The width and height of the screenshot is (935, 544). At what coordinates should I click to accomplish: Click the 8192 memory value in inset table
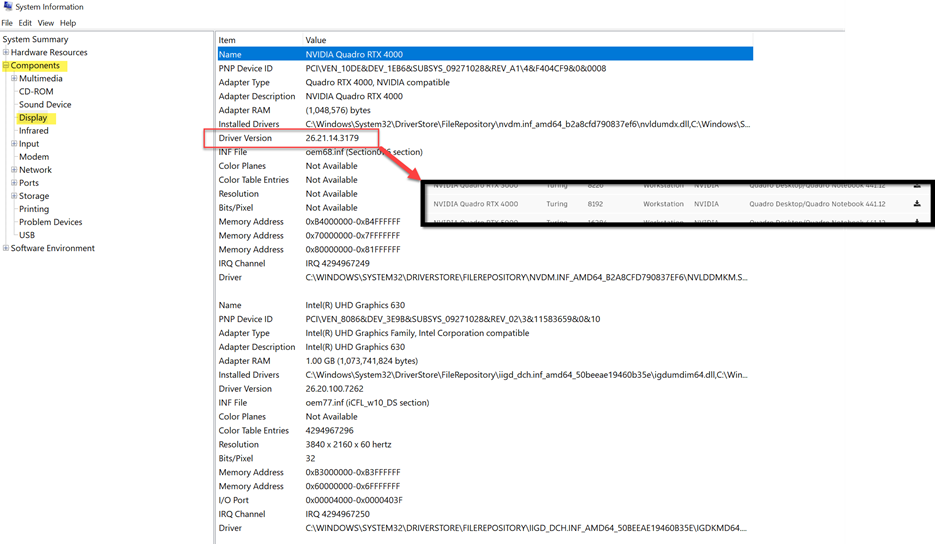595,204
